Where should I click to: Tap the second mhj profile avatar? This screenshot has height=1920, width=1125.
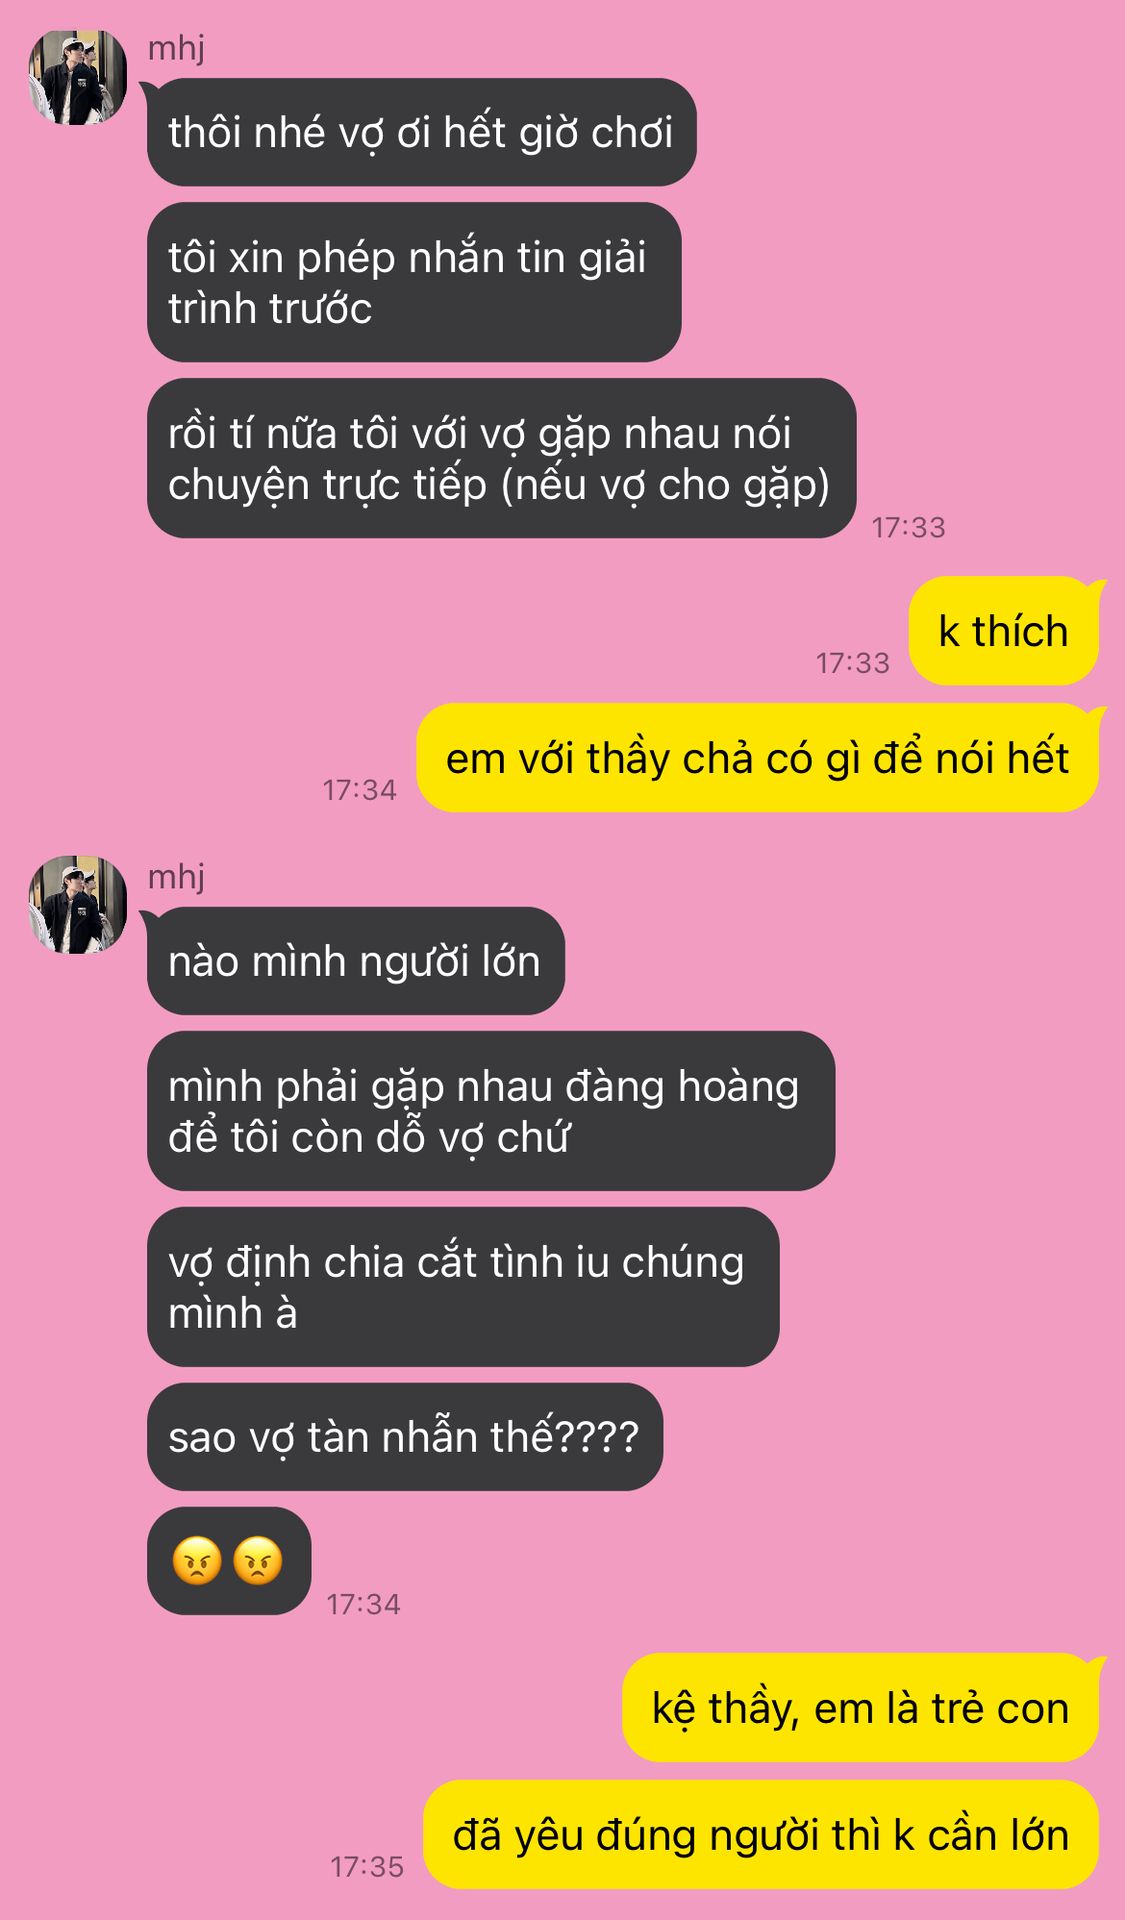[x=78, y=905]
